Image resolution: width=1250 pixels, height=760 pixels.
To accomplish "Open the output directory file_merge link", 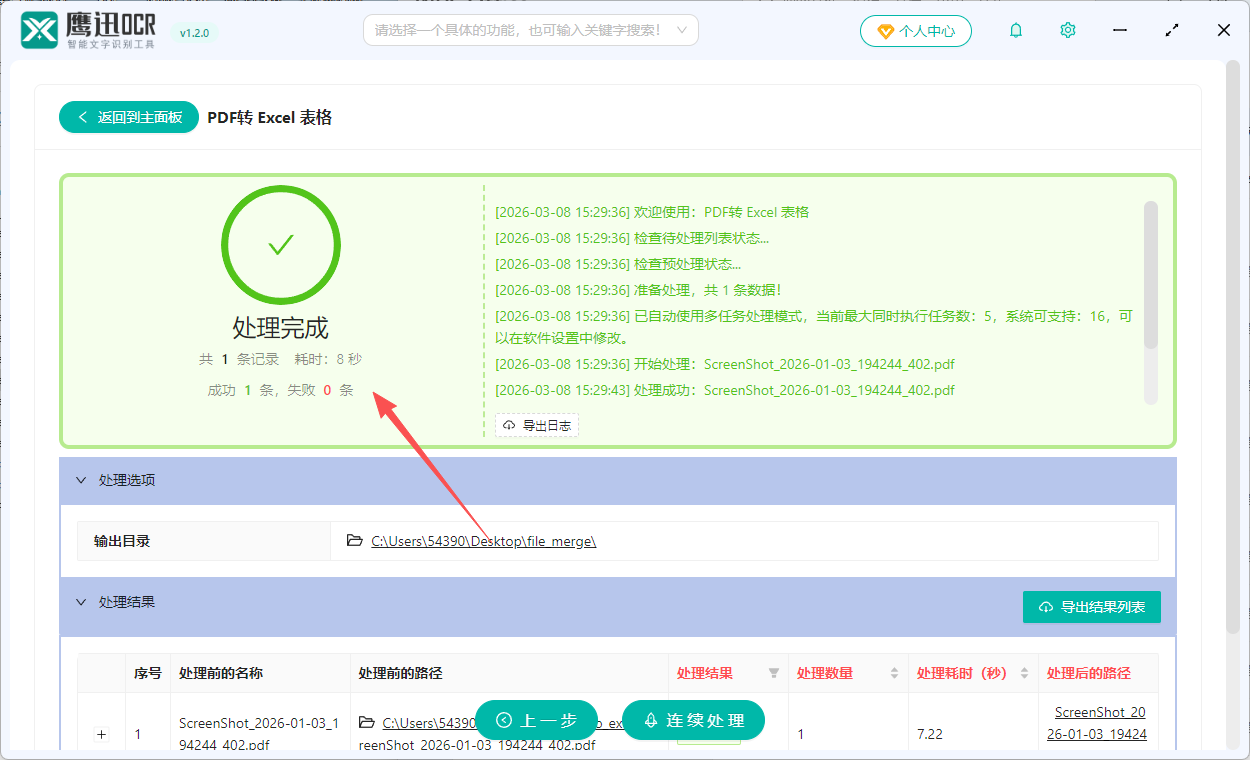I will 483,540.
